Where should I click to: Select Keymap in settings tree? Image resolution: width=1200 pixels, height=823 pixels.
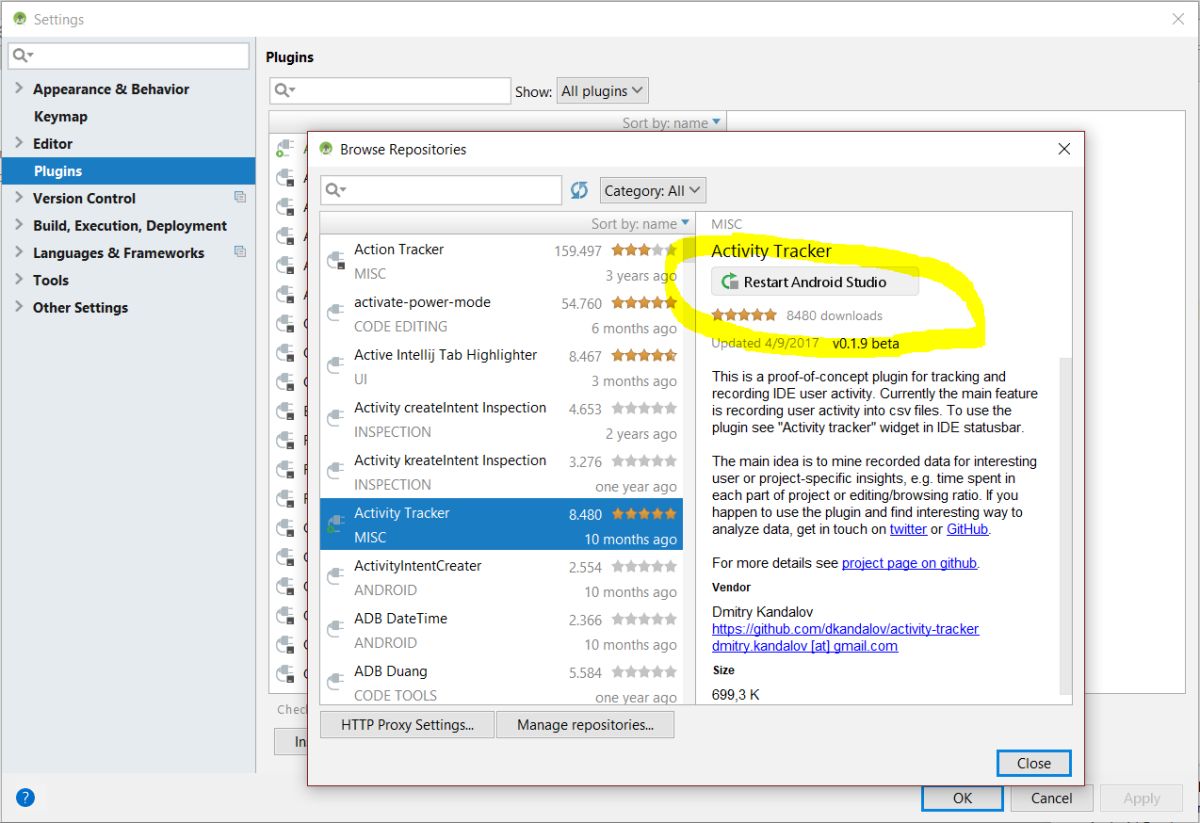(x=60, y=116)
